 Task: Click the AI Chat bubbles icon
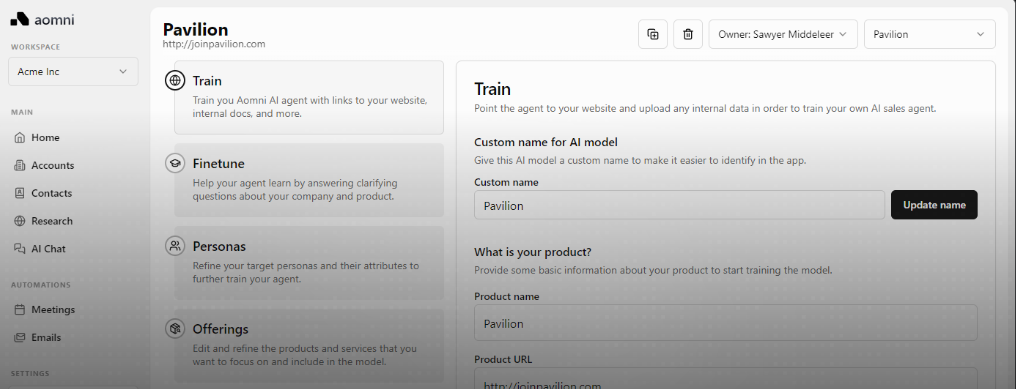(x=19, y=249)
